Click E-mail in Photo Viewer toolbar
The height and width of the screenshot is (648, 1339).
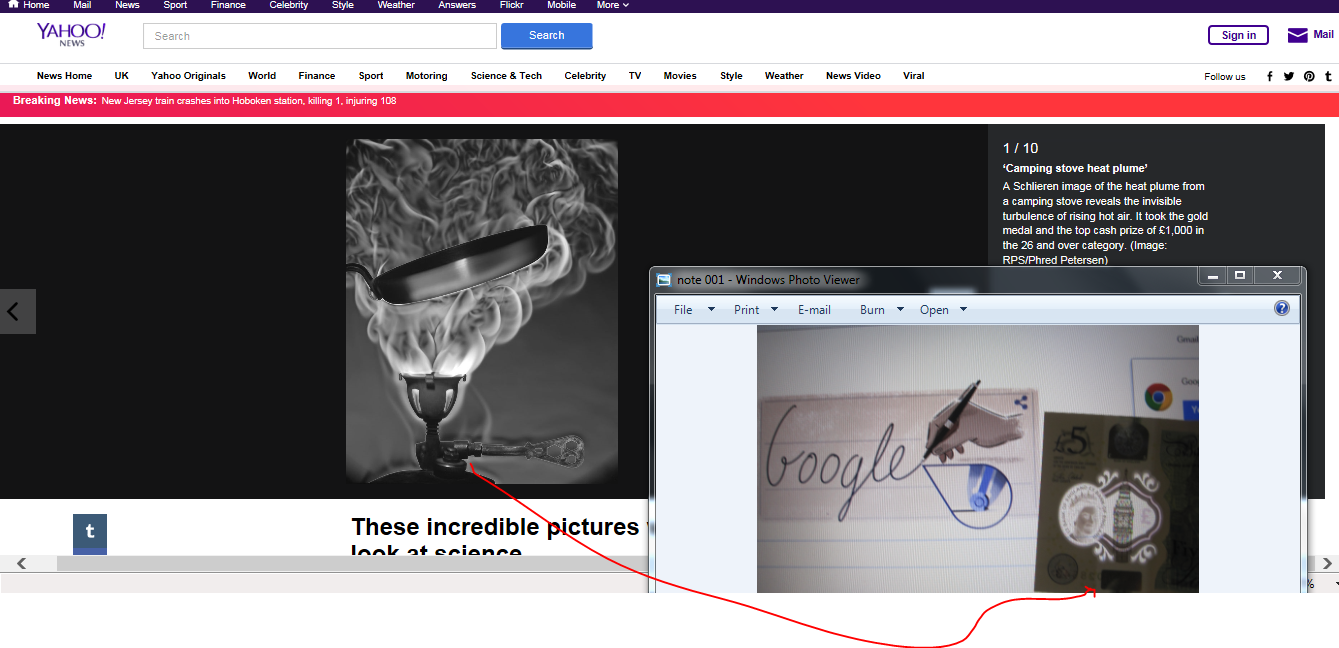[814, 310]
